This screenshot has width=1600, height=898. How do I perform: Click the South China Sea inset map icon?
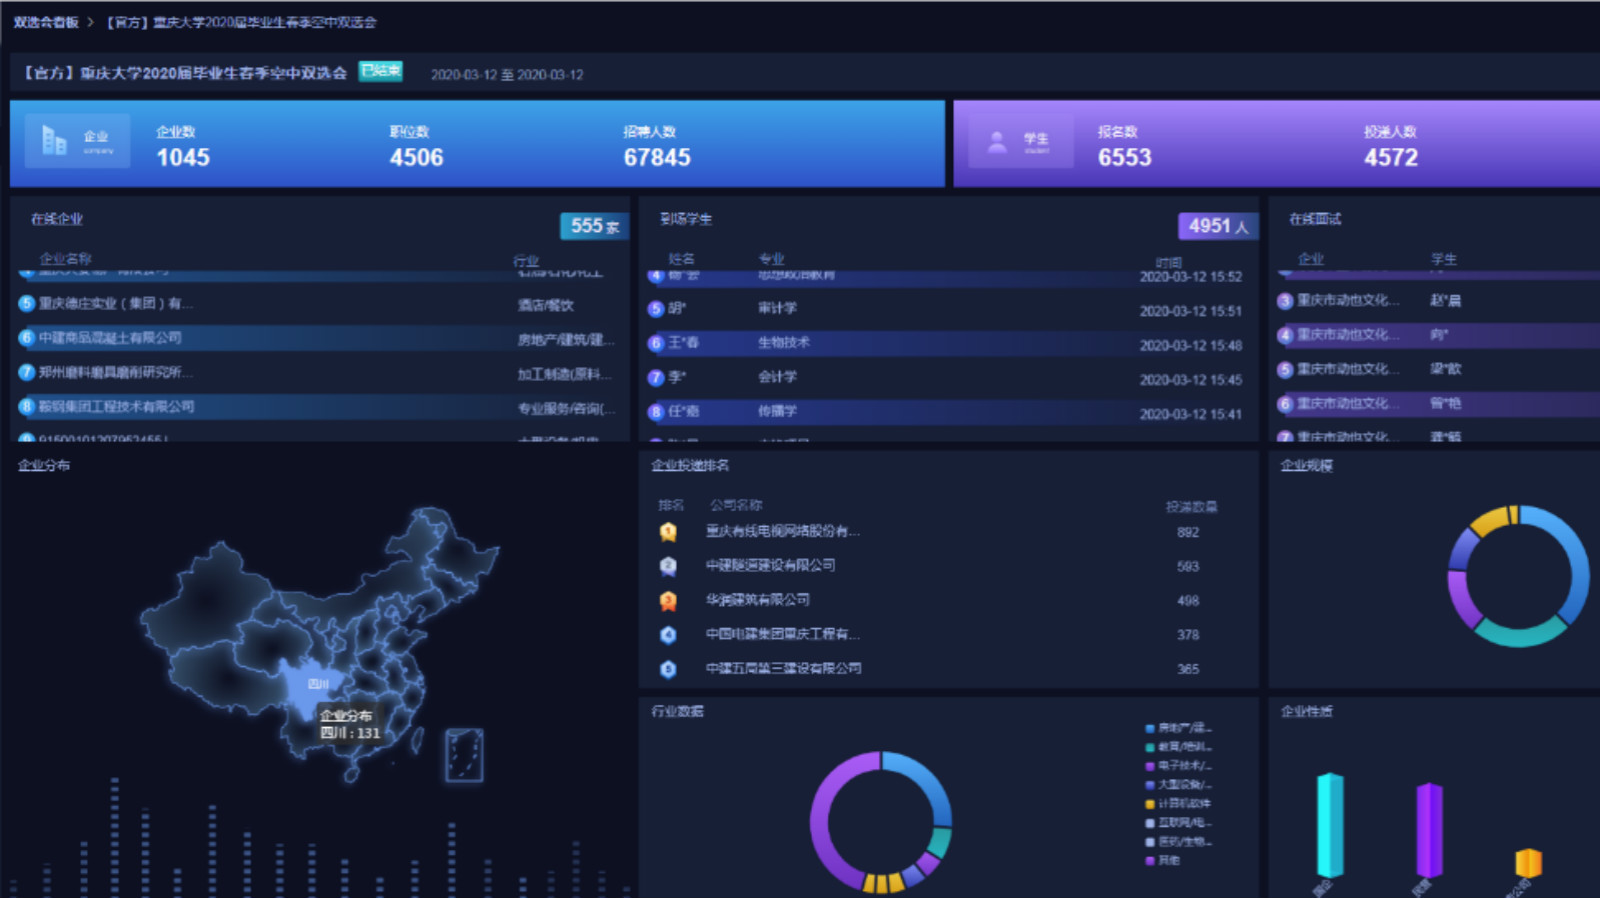464,755
